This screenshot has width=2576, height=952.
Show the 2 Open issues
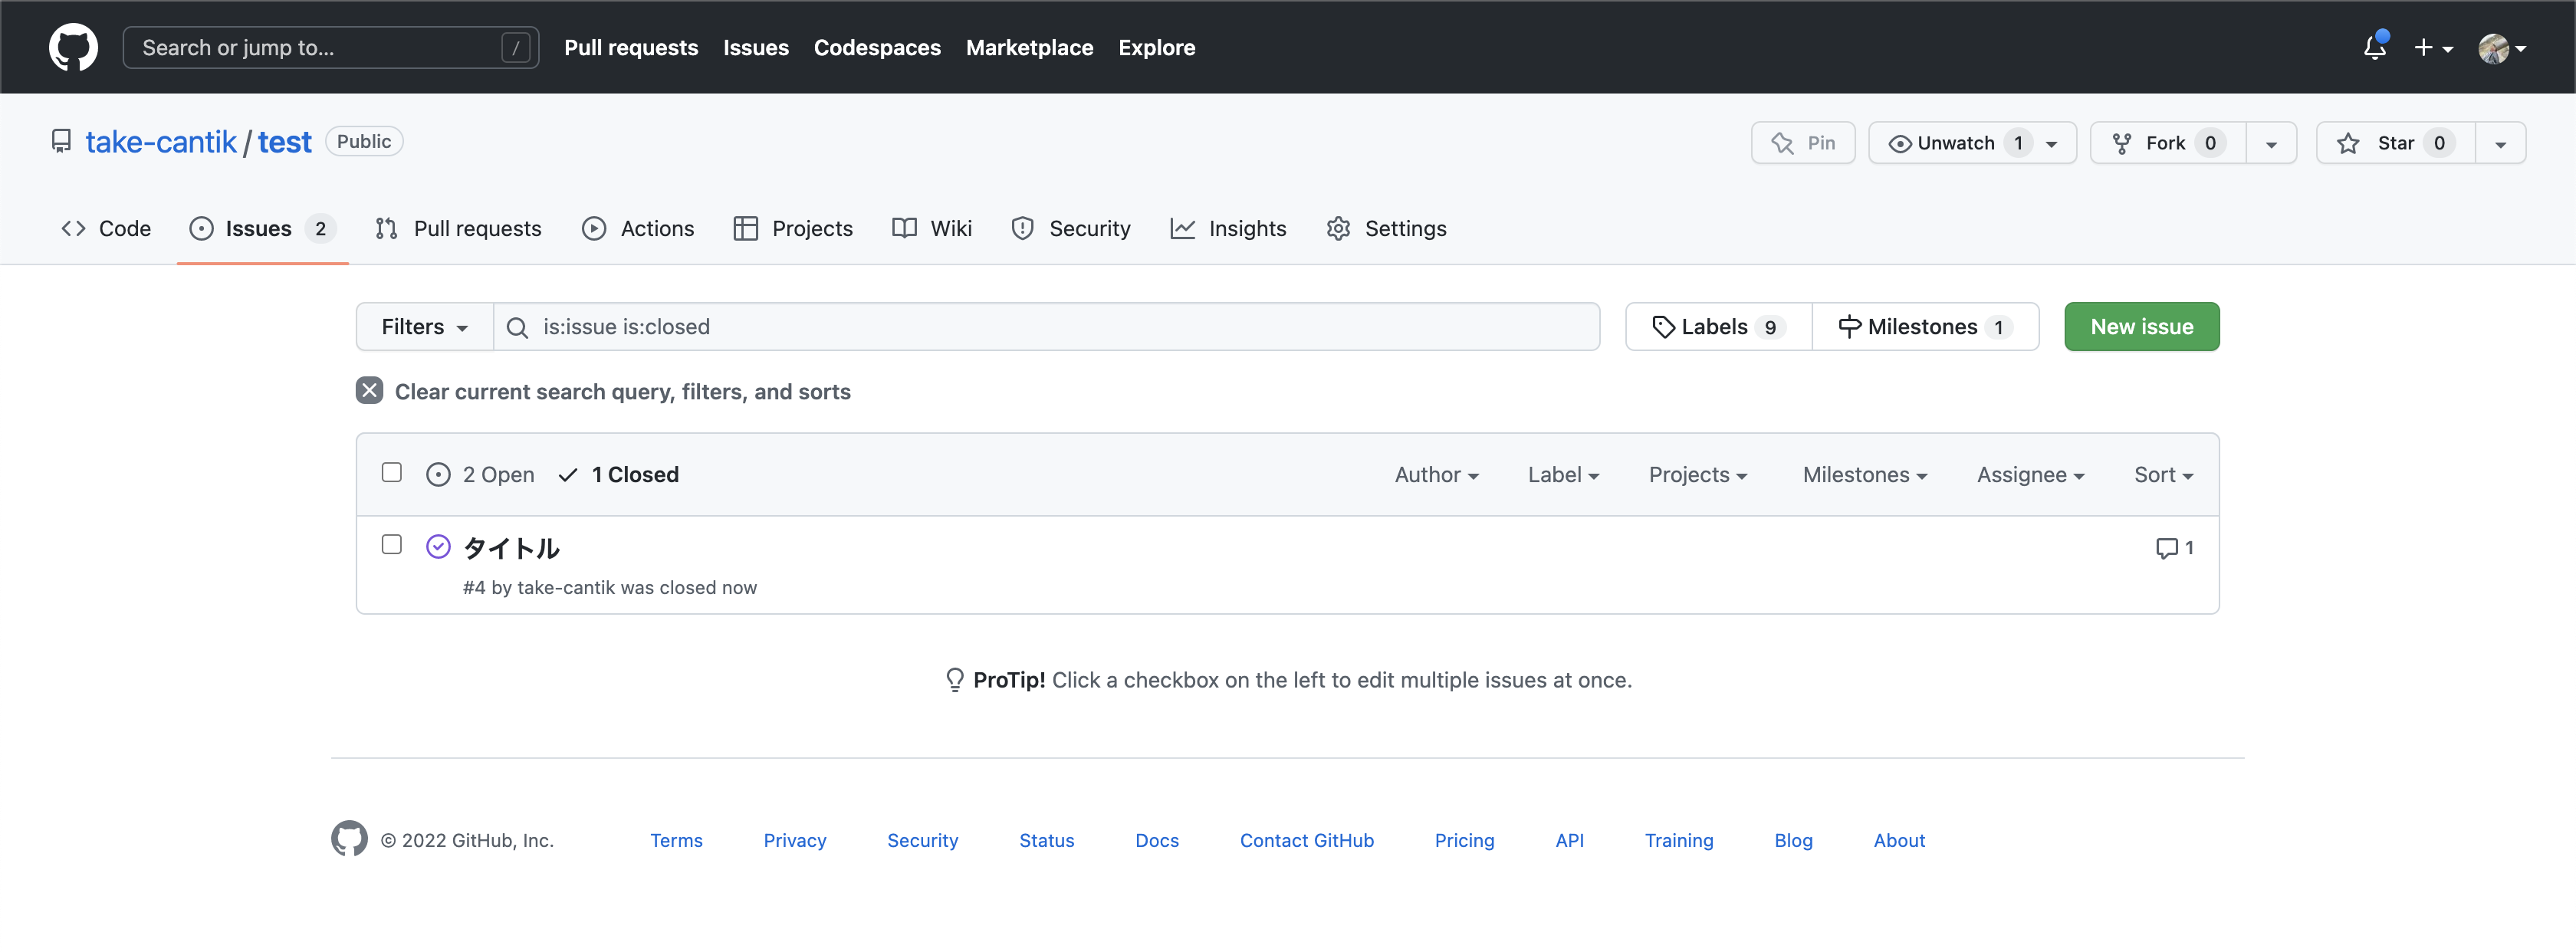tap(481, 475)
